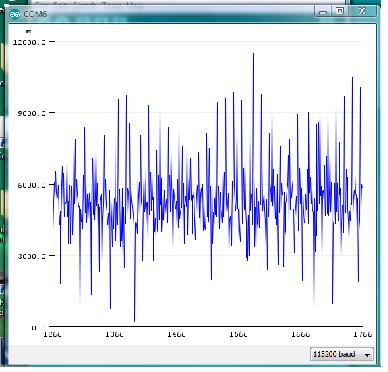Minimize the COM6 plotter window
Viewport: 388px width, 372px height.
pos(322,12)
